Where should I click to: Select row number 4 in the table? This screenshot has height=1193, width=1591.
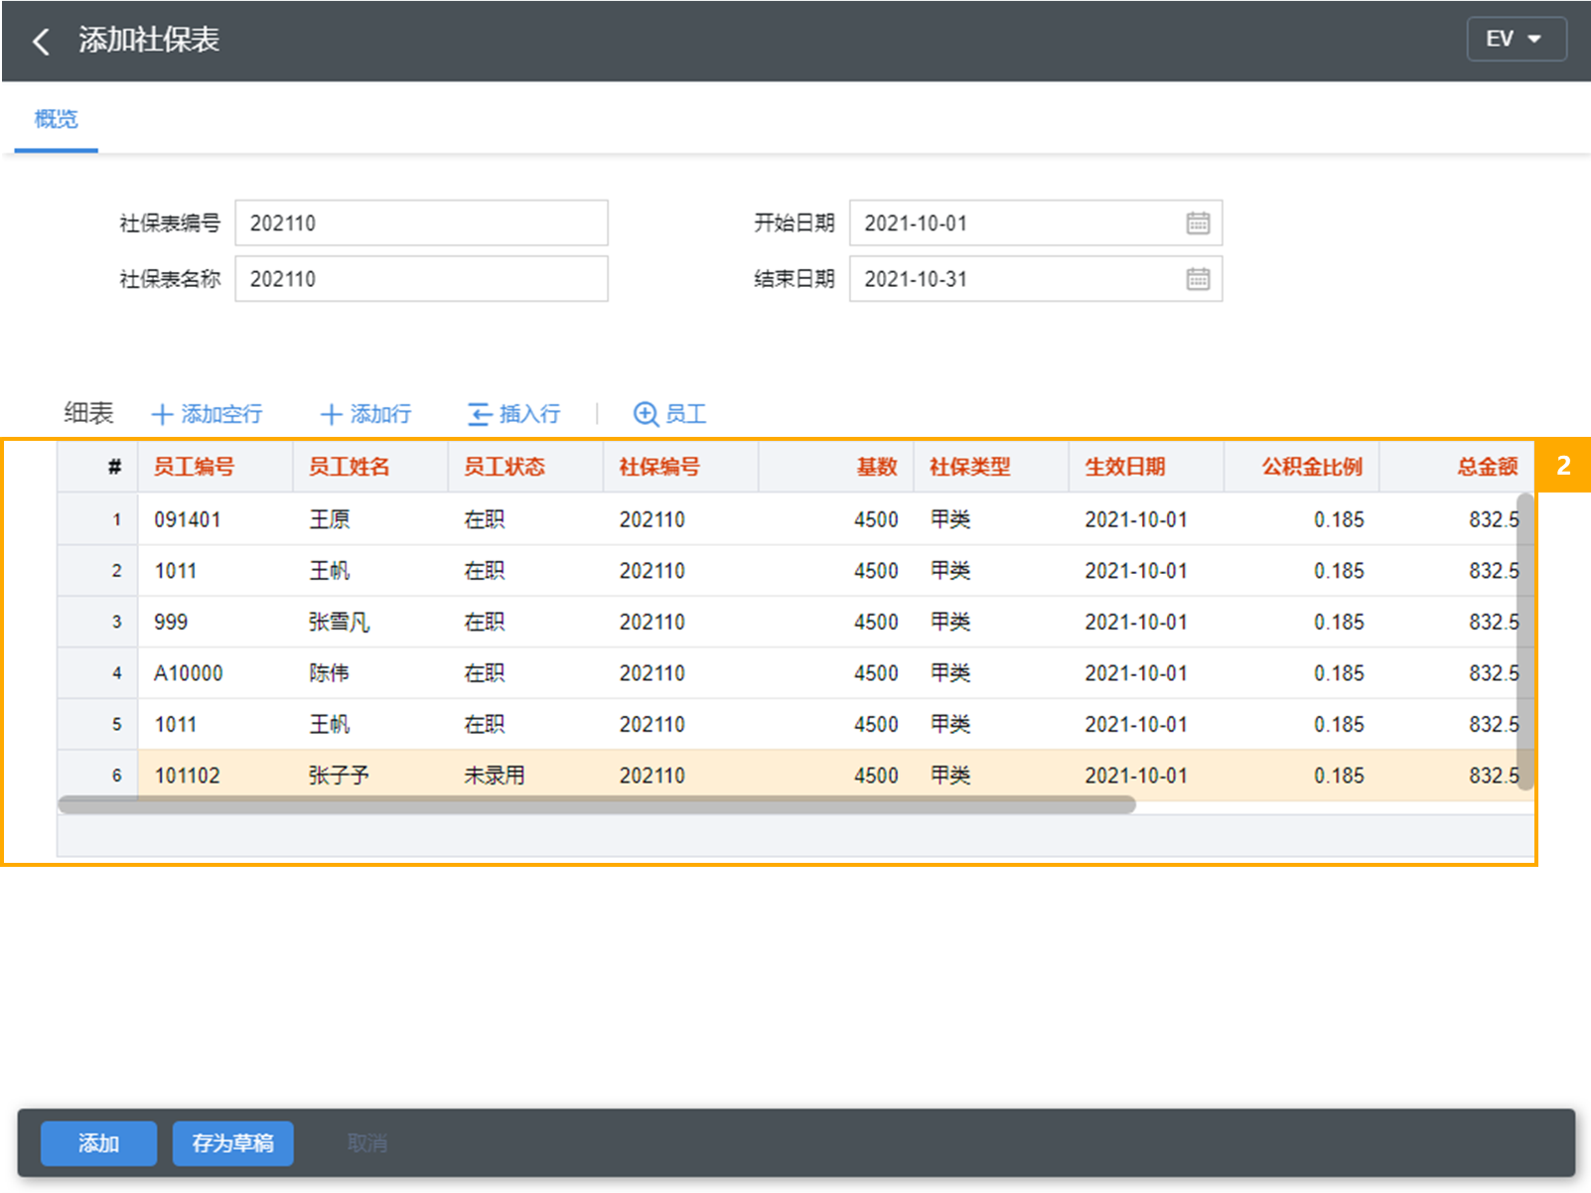[x=98, y=673]
